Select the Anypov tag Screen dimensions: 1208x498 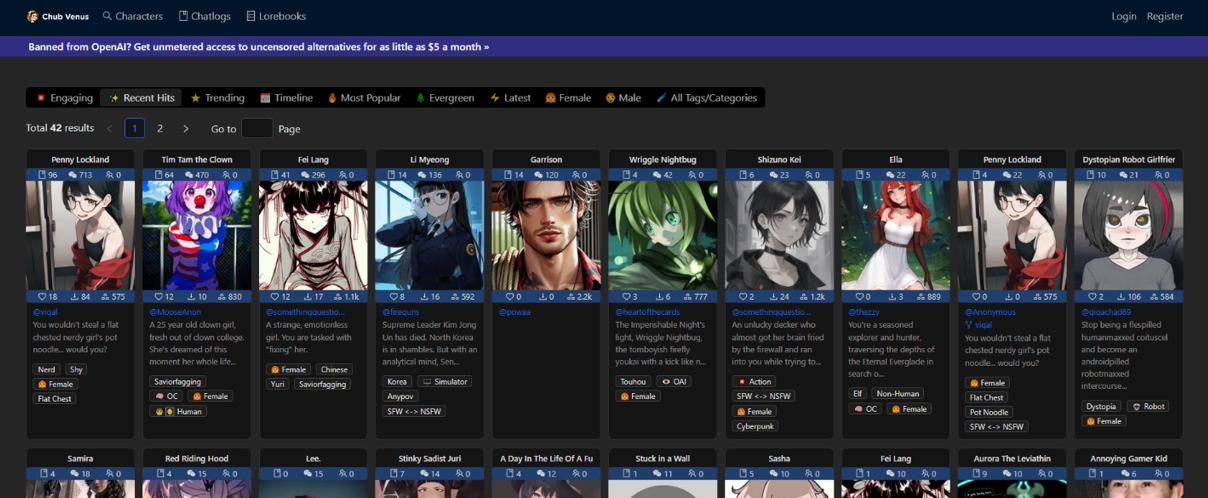(400, 396)
